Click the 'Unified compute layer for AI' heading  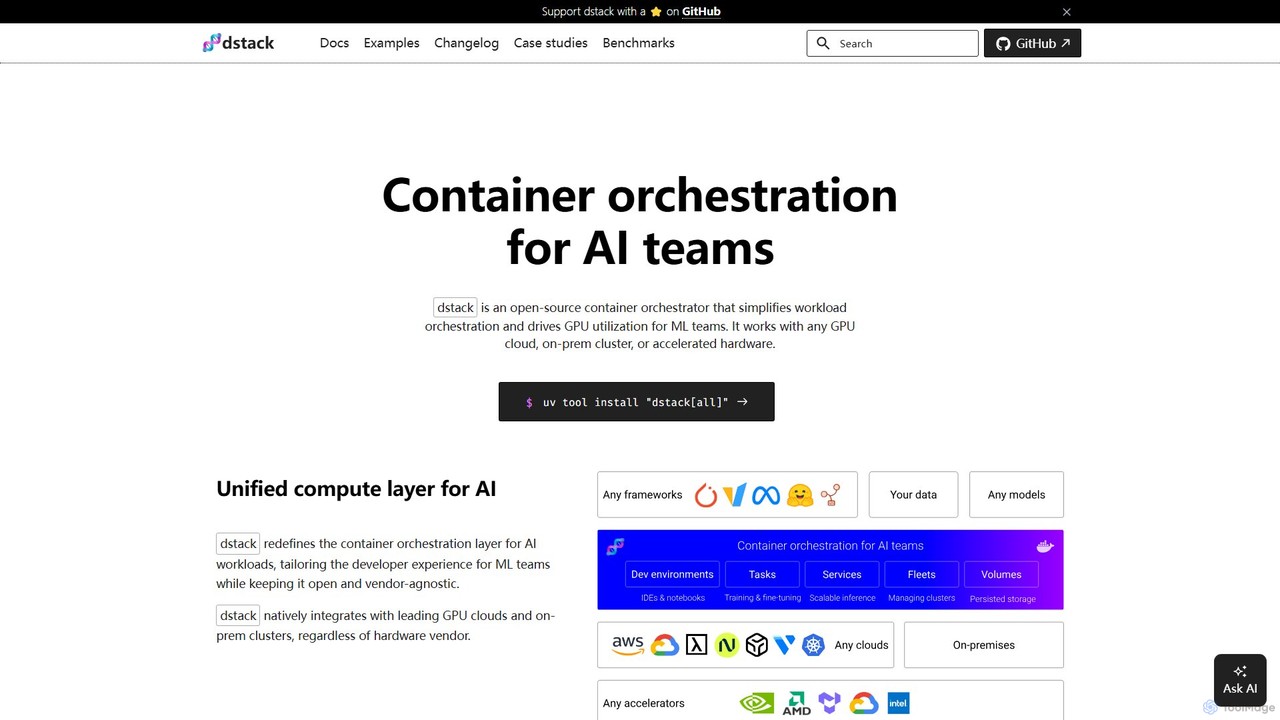(x=356, y=489)
